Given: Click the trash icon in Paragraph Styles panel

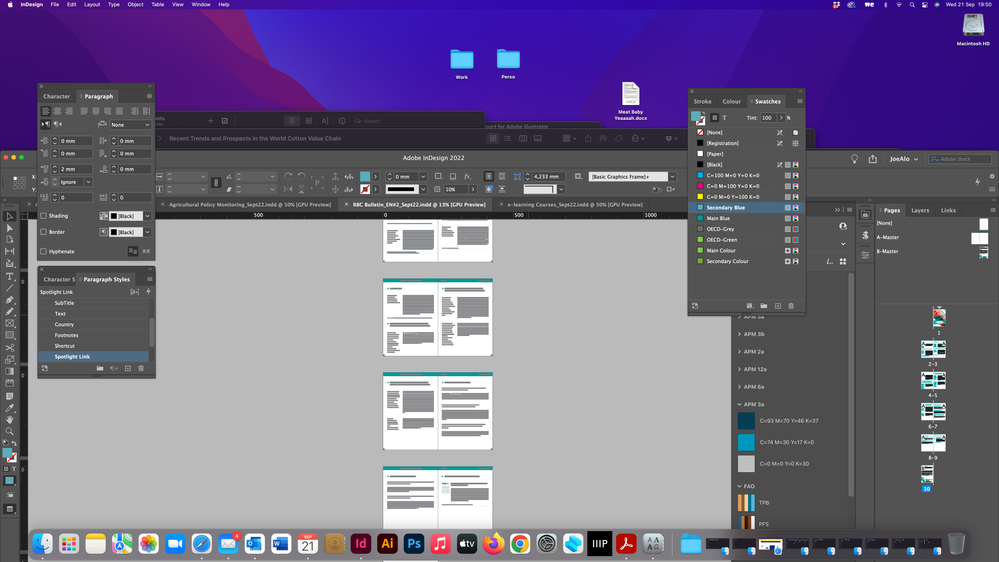Looking at the screenshot, I should pos(141,368).
